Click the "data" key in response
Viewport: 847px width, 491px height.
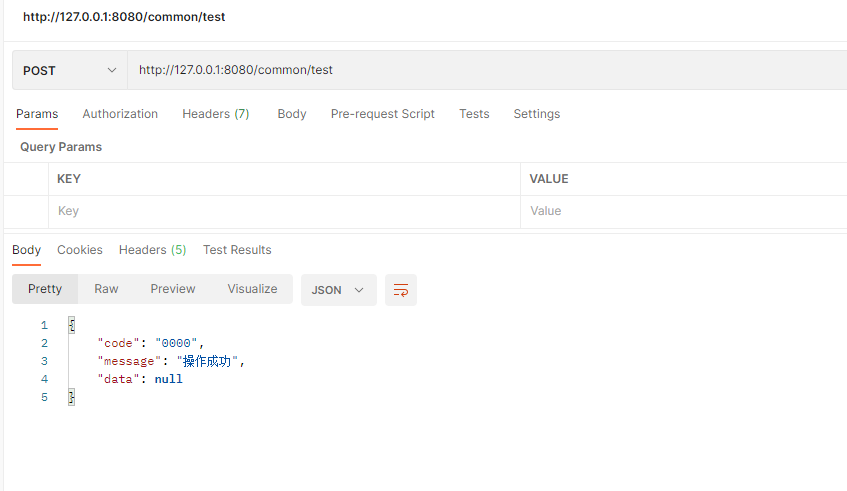click(118, 379)
